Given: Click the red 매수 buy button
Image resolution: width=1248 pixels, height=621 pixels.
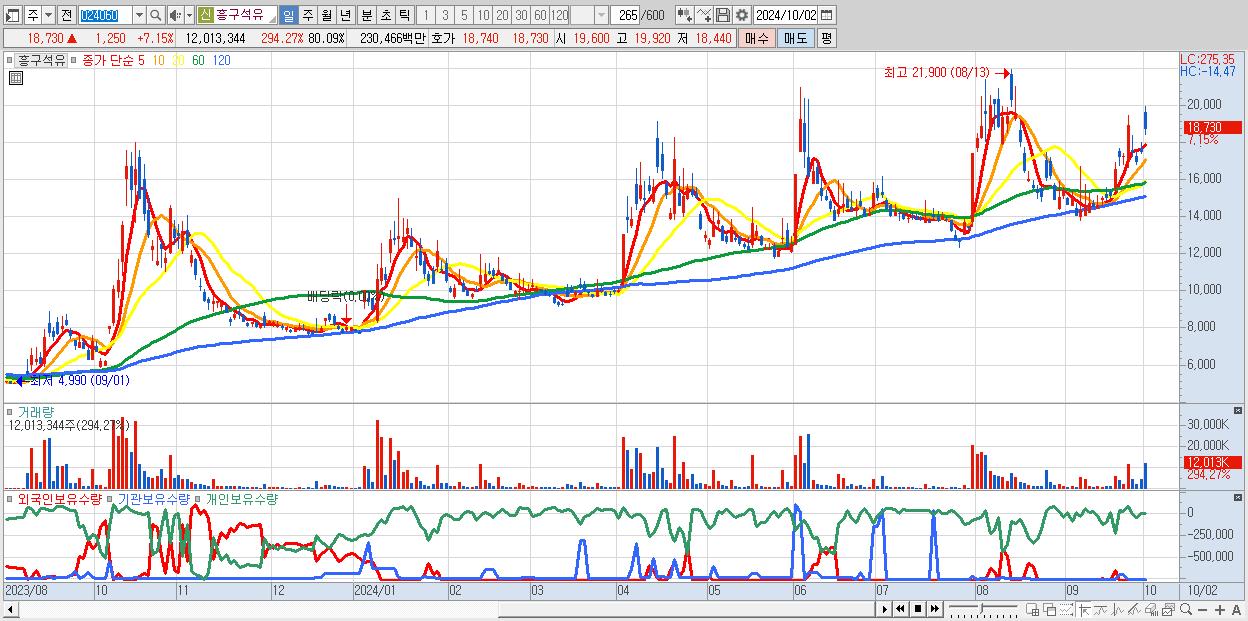Looking at the screenshot, I should tap(757, 38).
